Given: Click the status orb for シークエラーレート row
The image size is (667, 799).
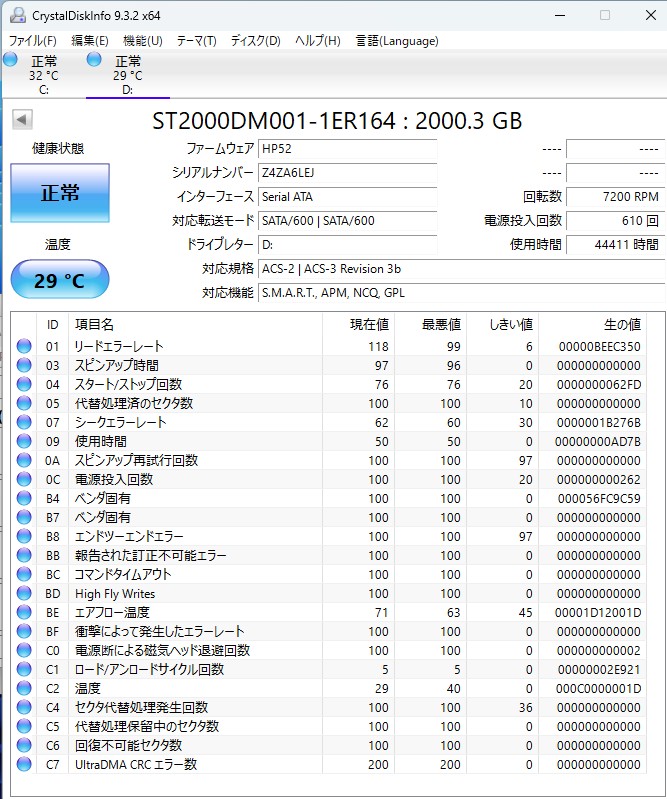Looking at the screenshot, I should pyautogui.click(x=24, y=422).
